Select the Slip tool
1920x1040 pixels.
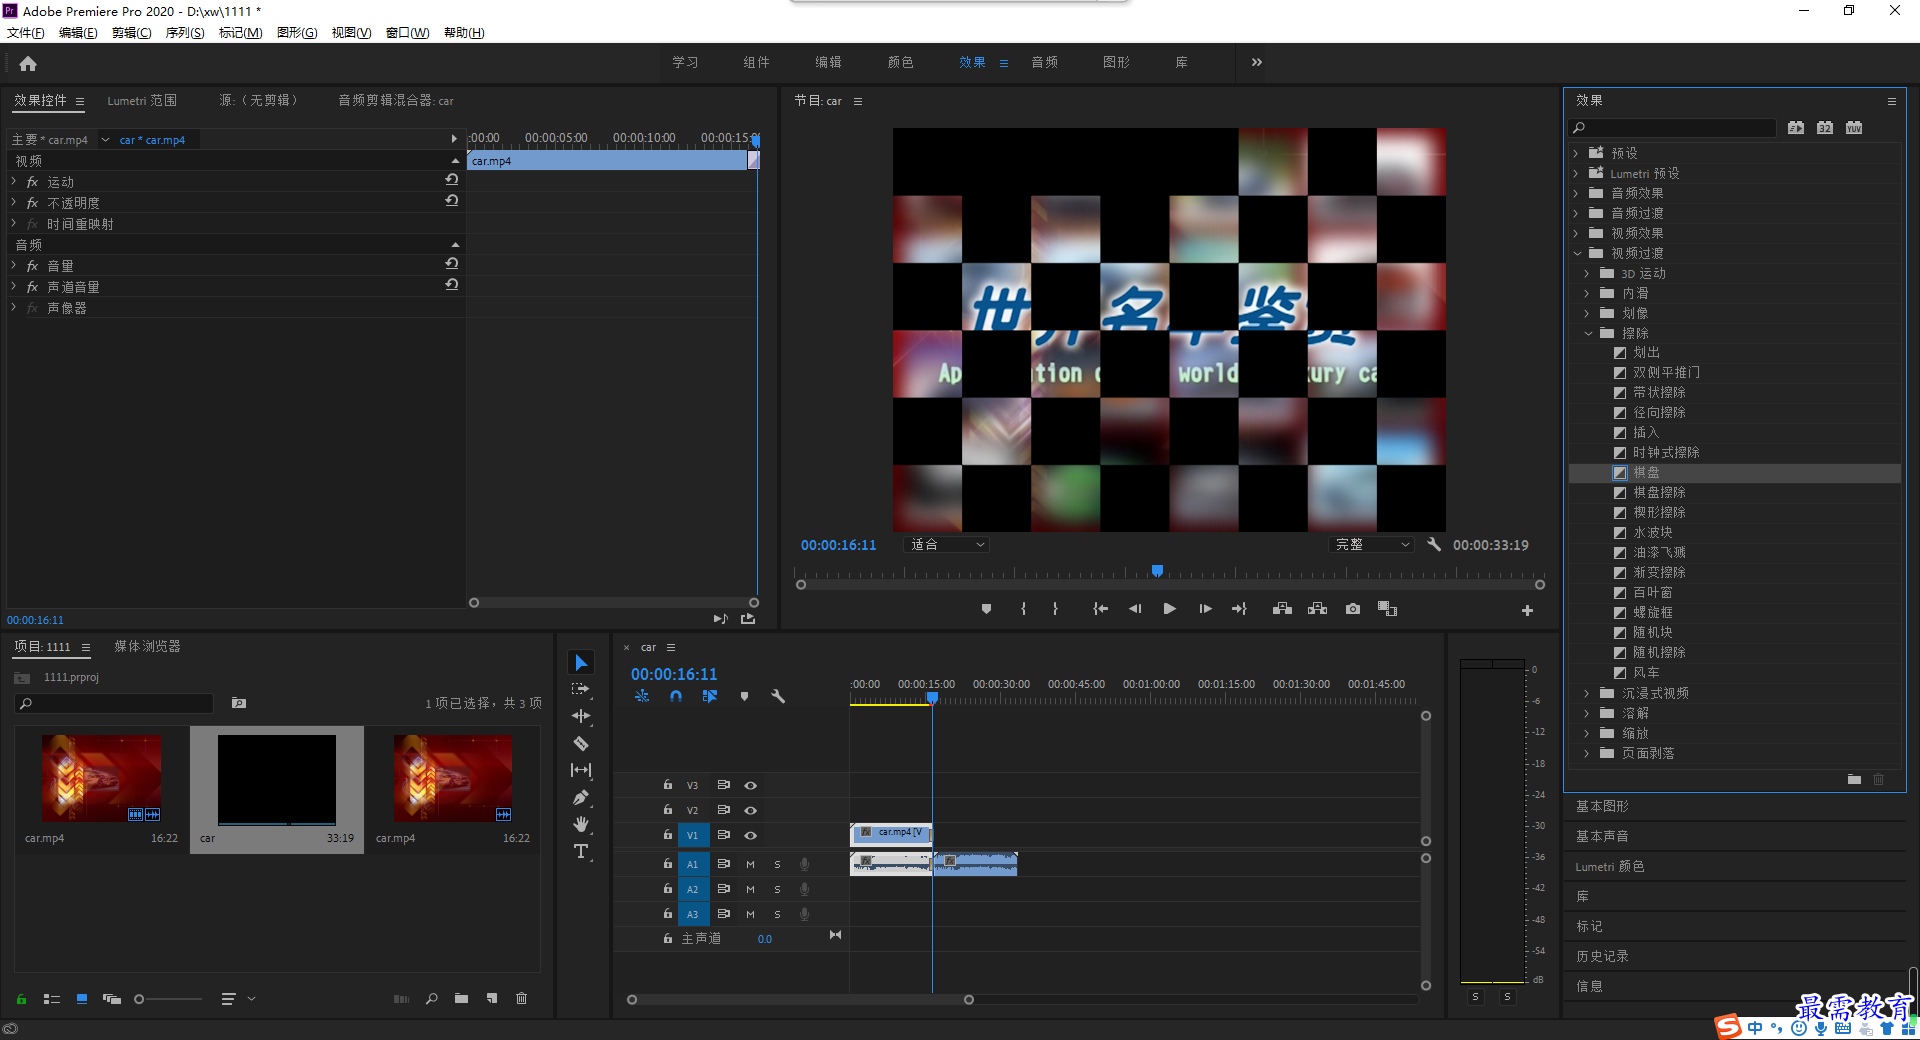point(581,770)
